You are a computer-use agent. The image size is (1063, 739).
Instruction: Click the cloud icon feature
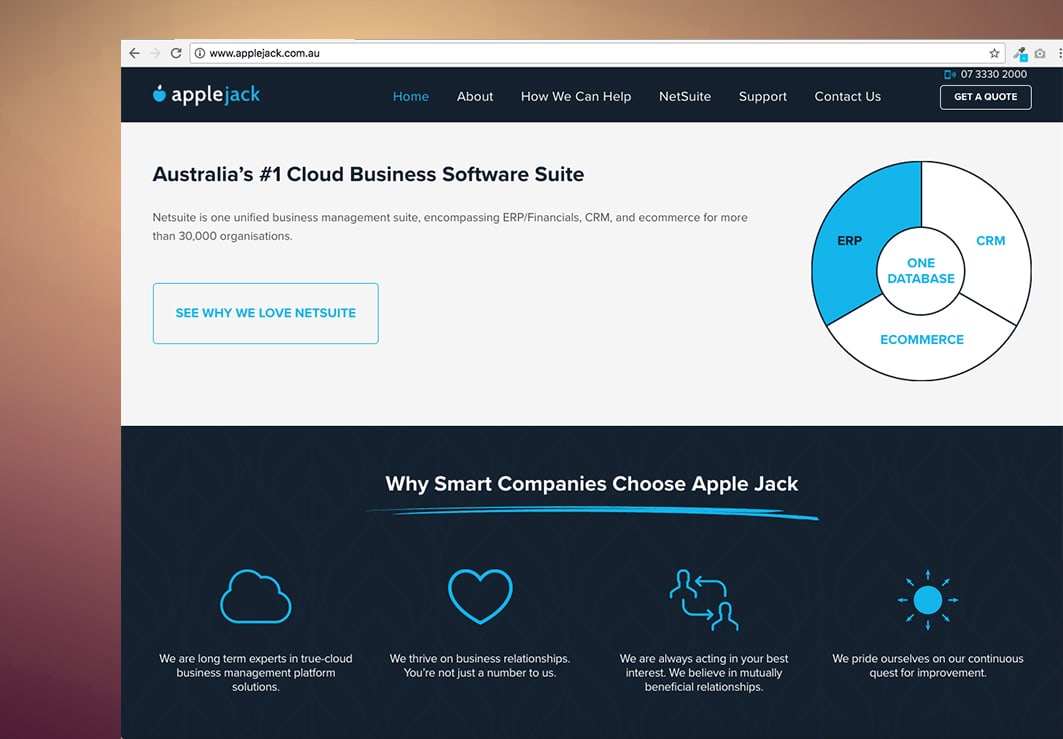point(255,597)
